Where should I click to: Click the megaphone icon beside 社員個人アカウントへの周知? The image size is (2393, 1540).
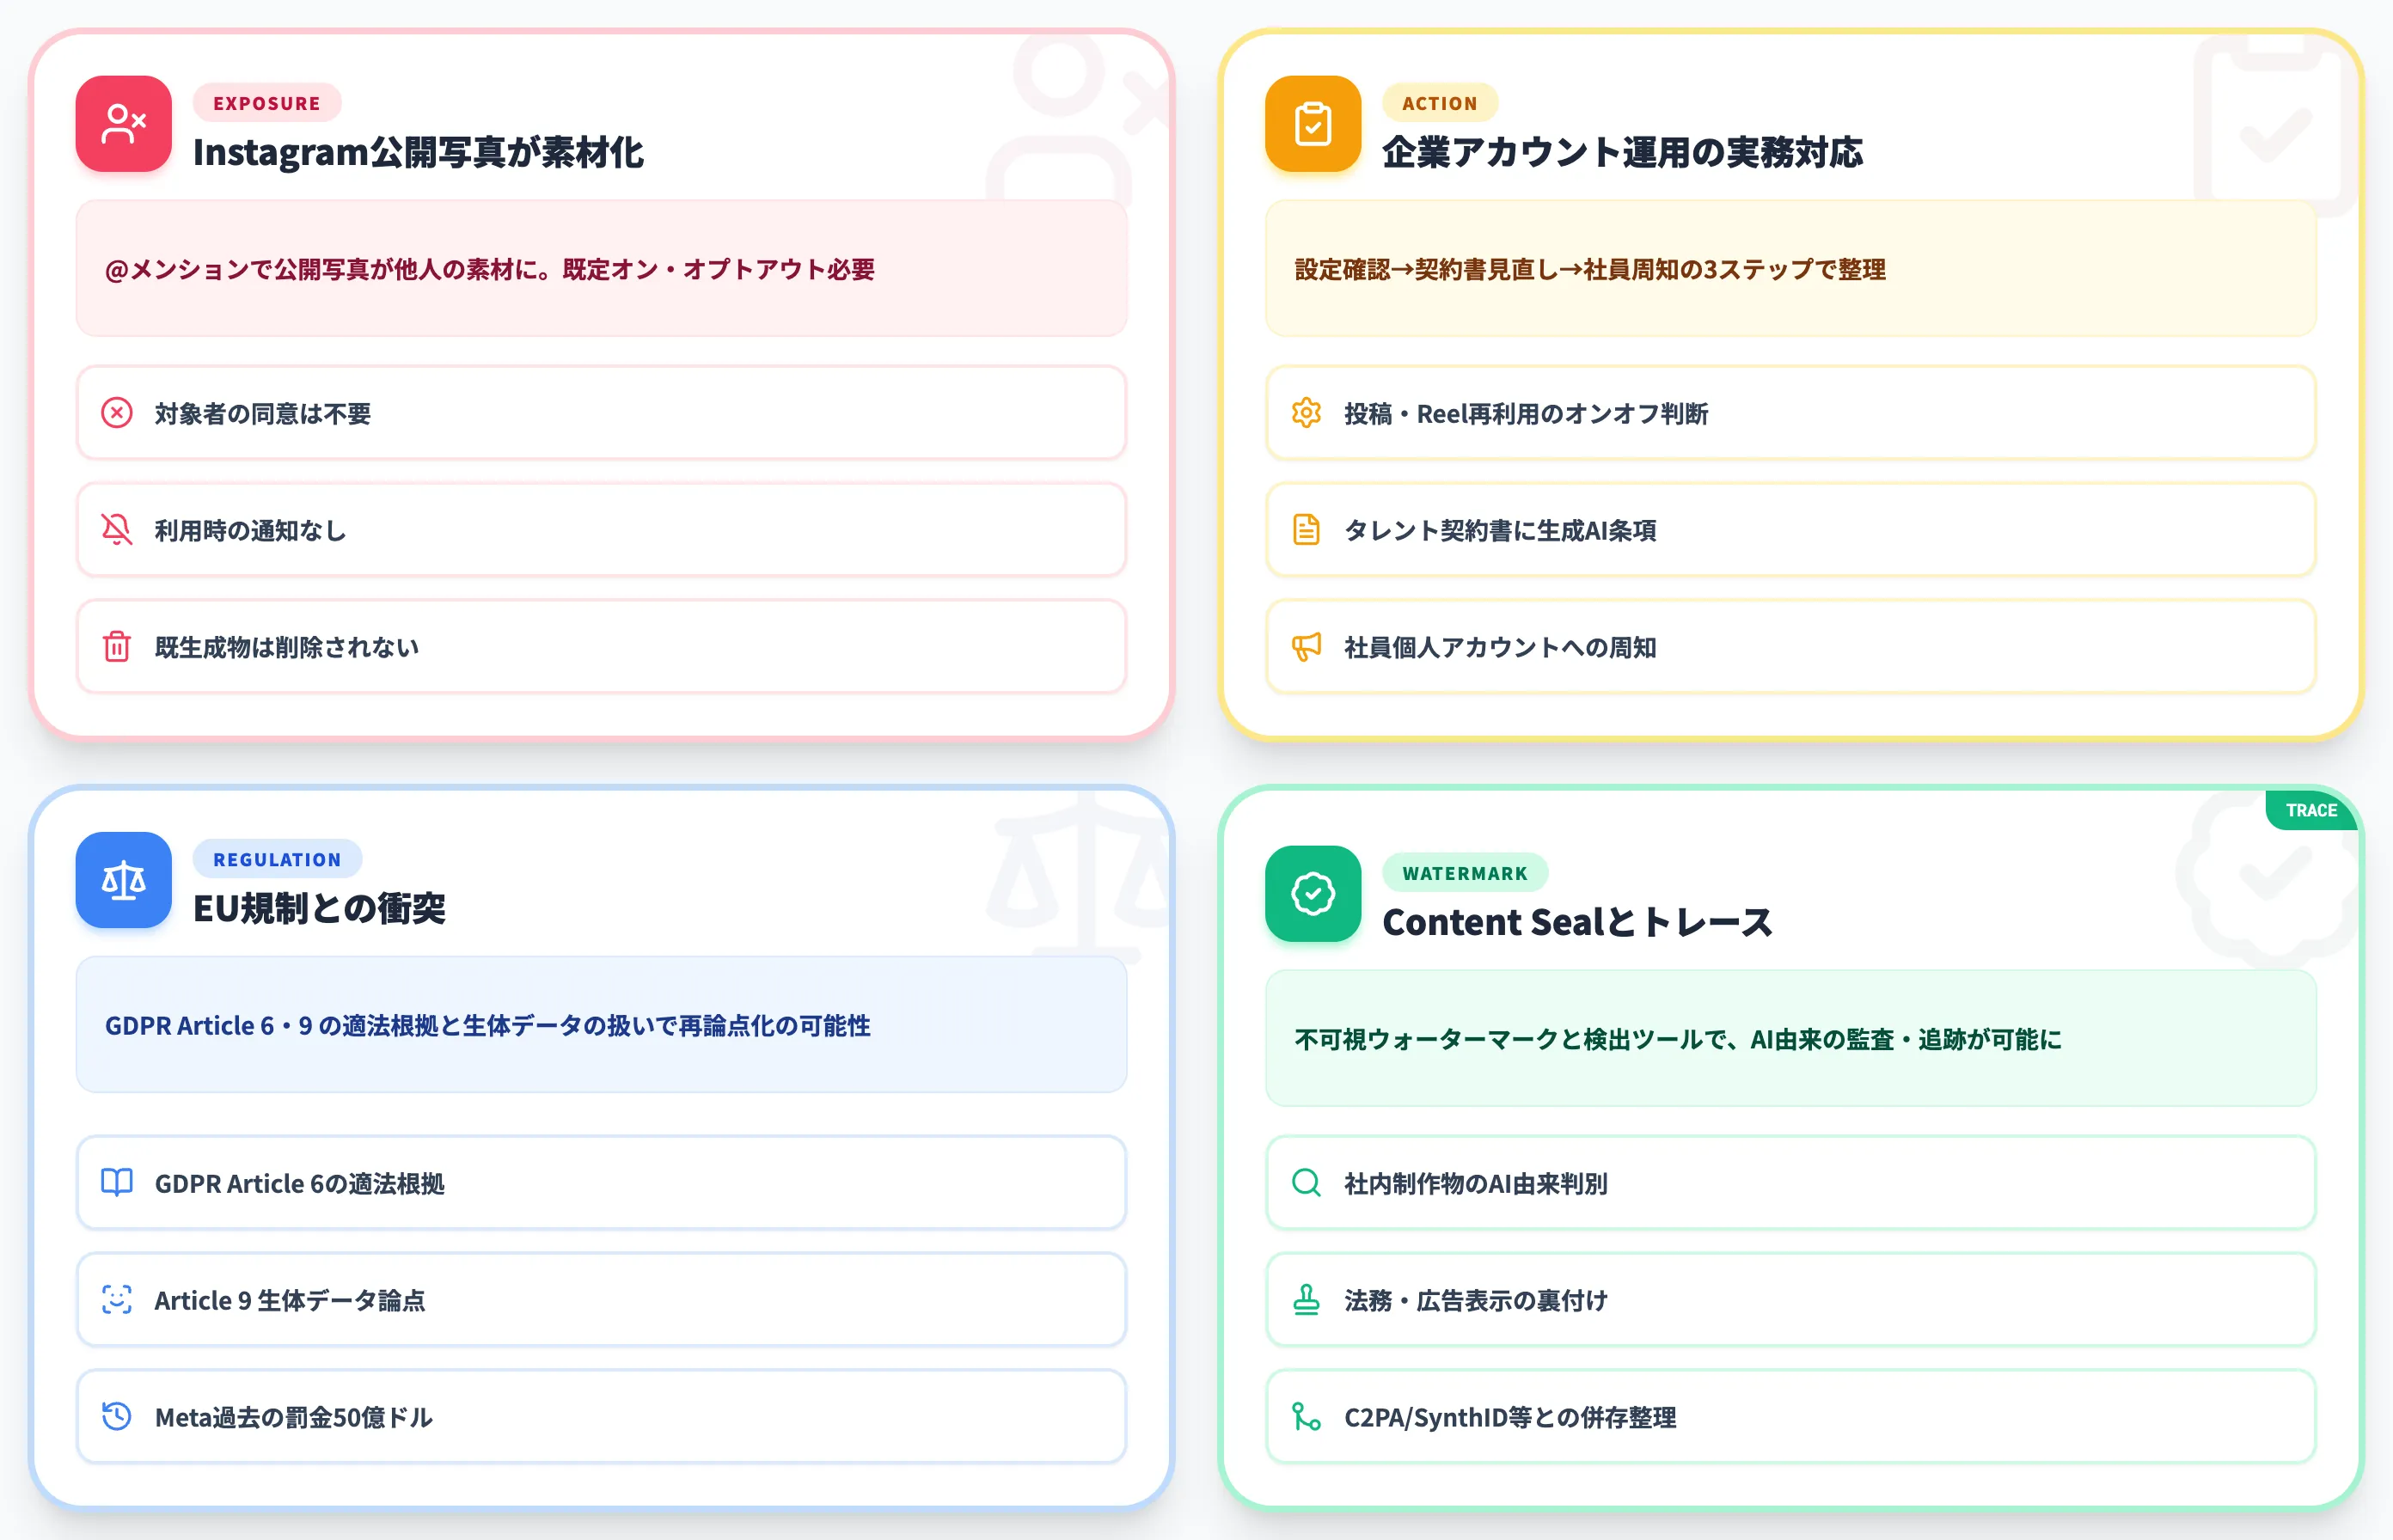(1306, 647)
